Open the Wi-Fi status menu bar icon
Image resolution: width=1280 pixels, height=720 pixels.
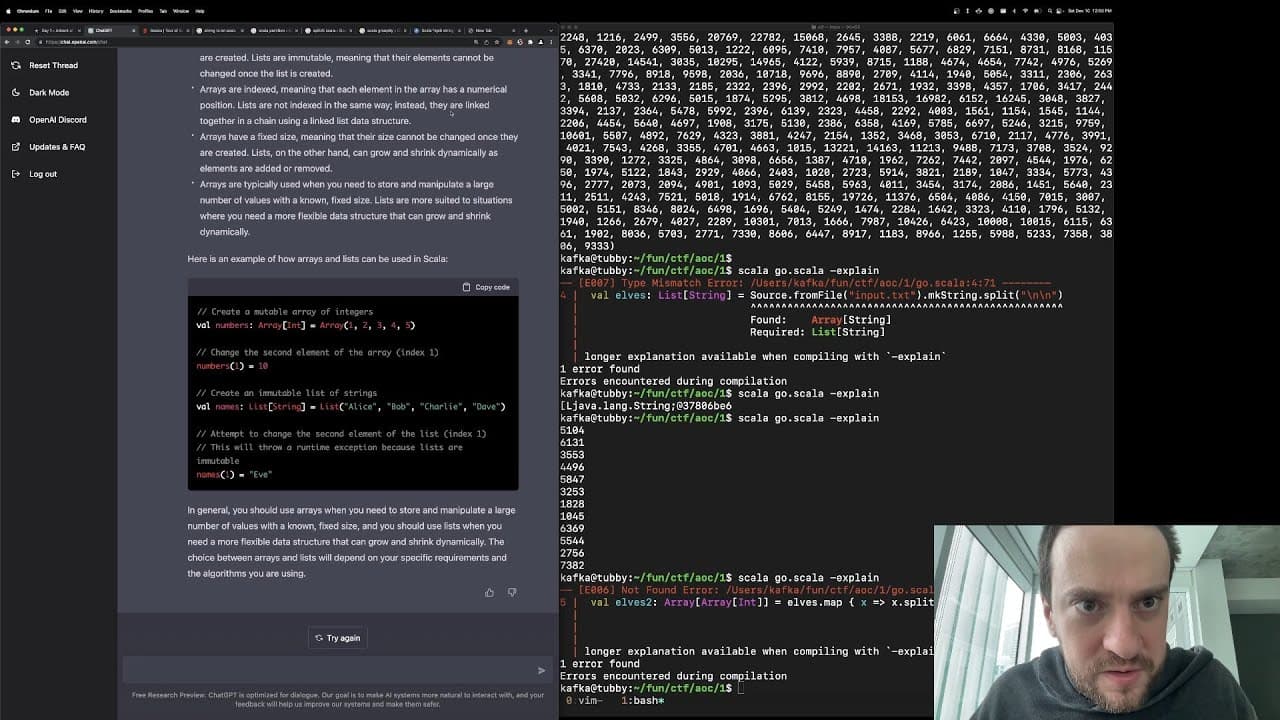click(x=1025, y=11)
